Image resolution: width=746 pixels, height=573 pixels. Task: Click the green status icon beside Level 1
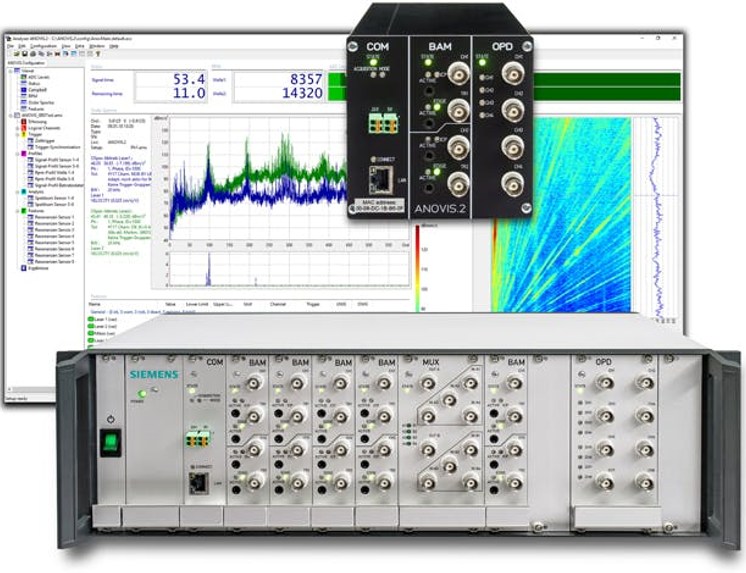click(91, 319)
